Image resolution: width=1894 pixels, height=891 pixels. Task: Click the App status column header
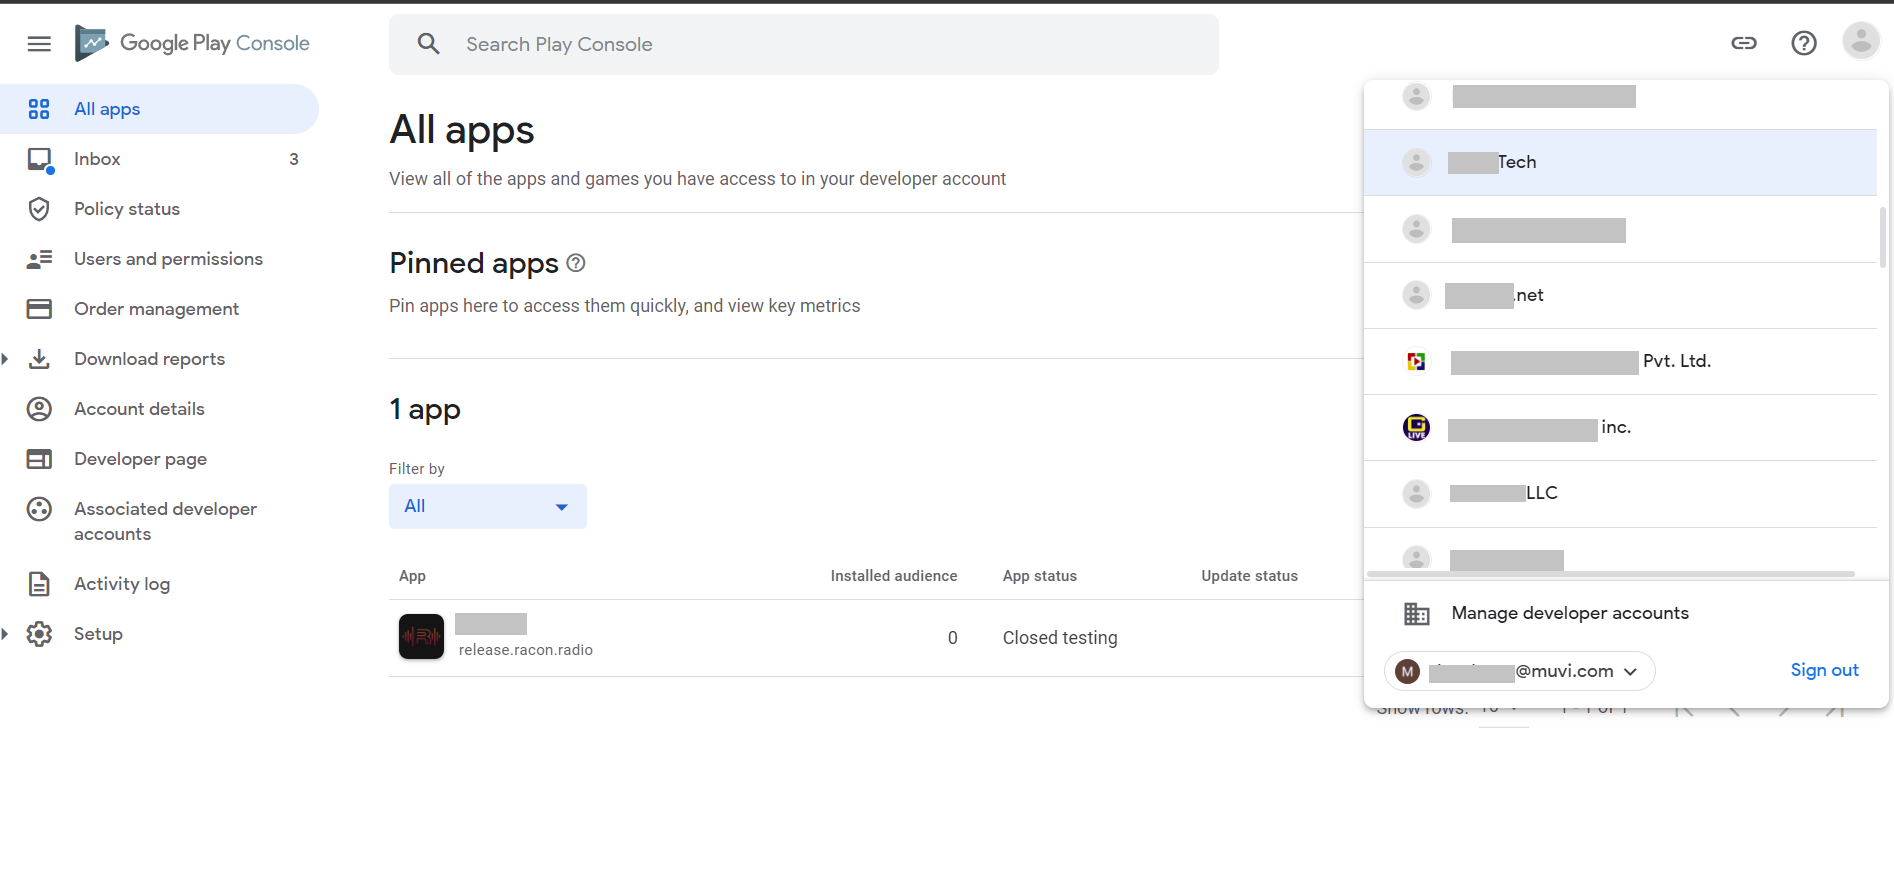pos(1040,576)
